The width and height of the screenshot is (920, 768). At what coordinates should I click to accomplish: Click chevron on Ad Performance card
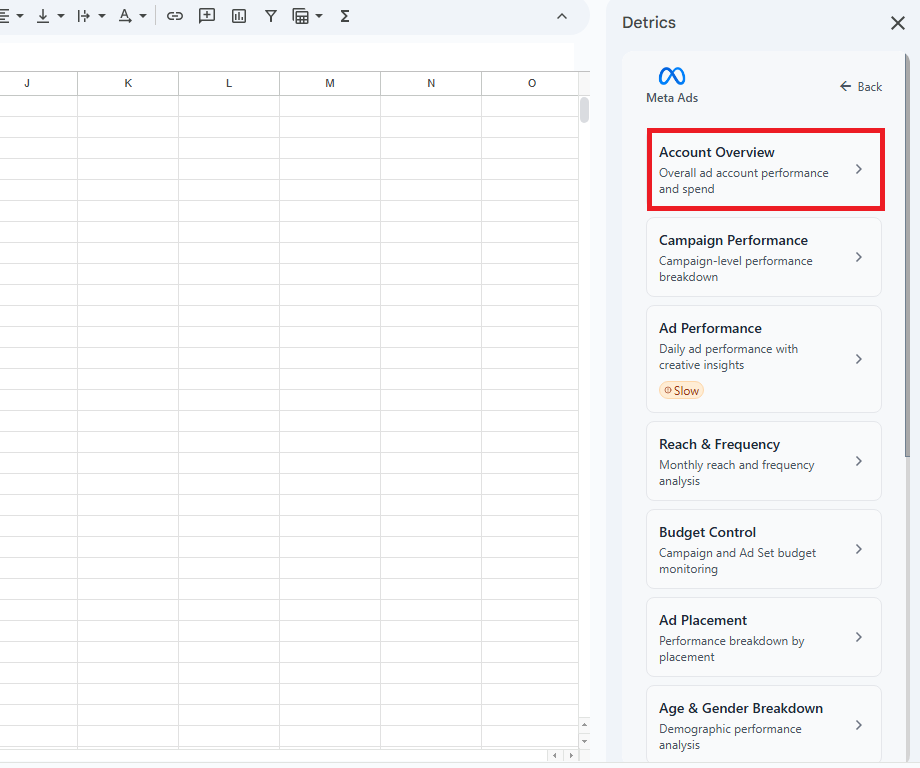tap(858, 359)
